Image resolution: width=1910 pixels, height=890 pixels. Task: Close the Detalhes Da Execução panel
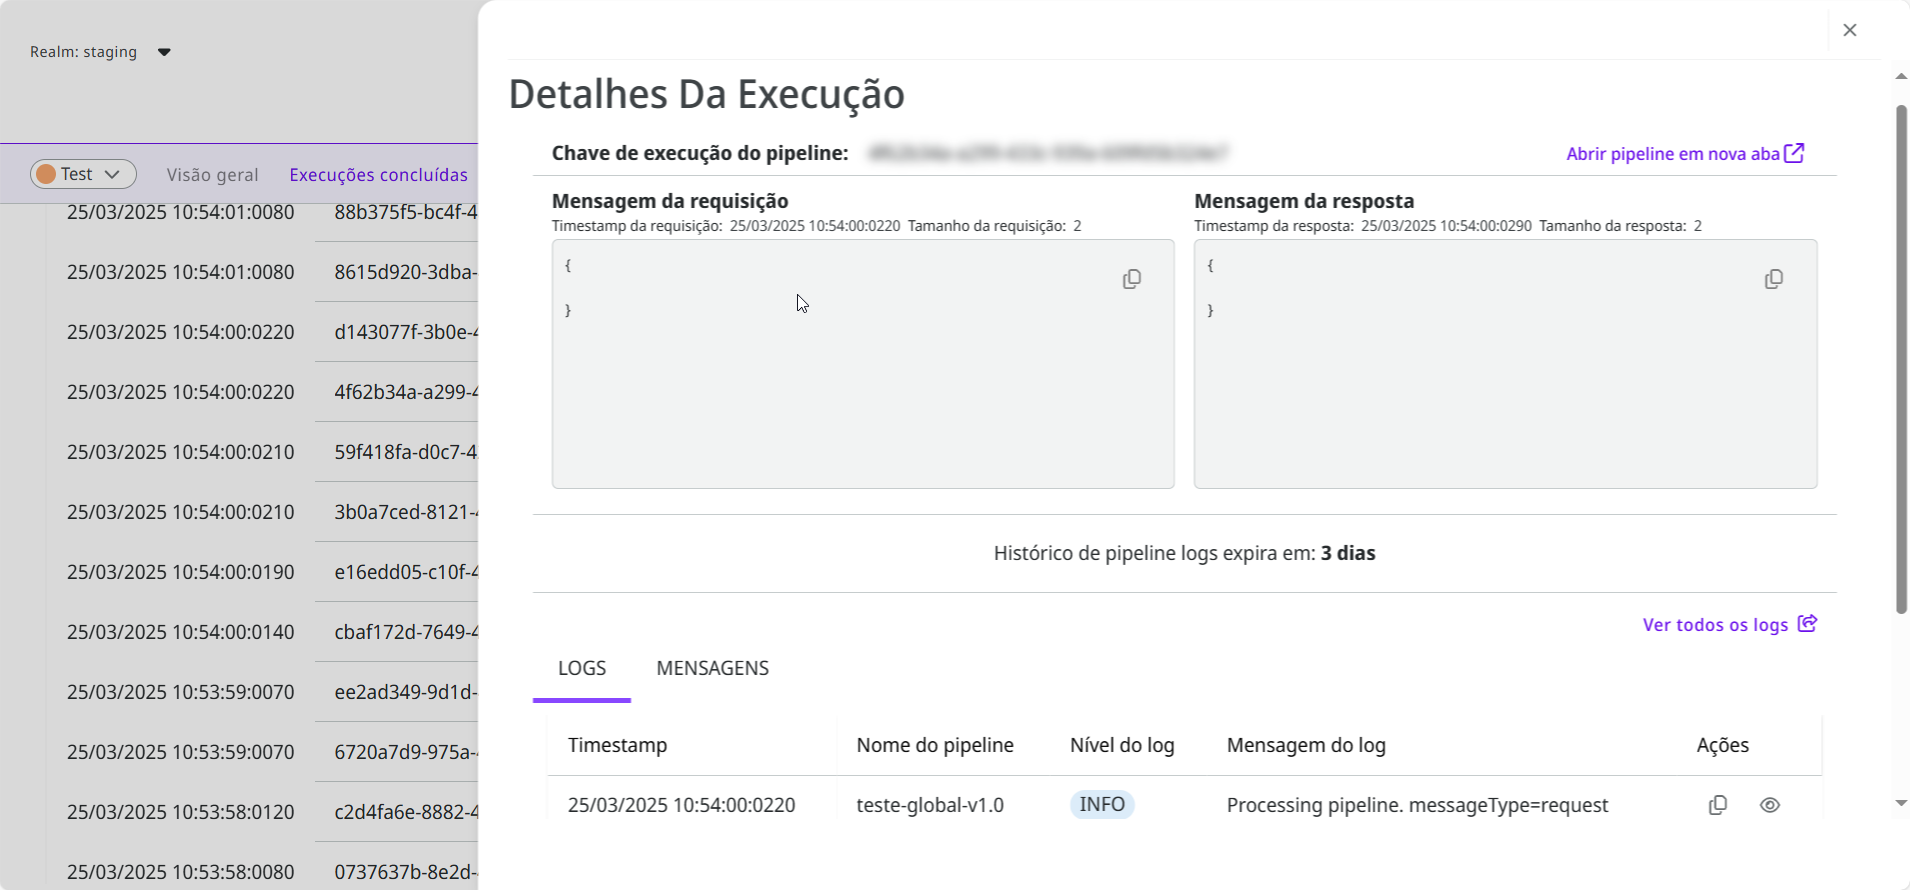point(1849,30)
